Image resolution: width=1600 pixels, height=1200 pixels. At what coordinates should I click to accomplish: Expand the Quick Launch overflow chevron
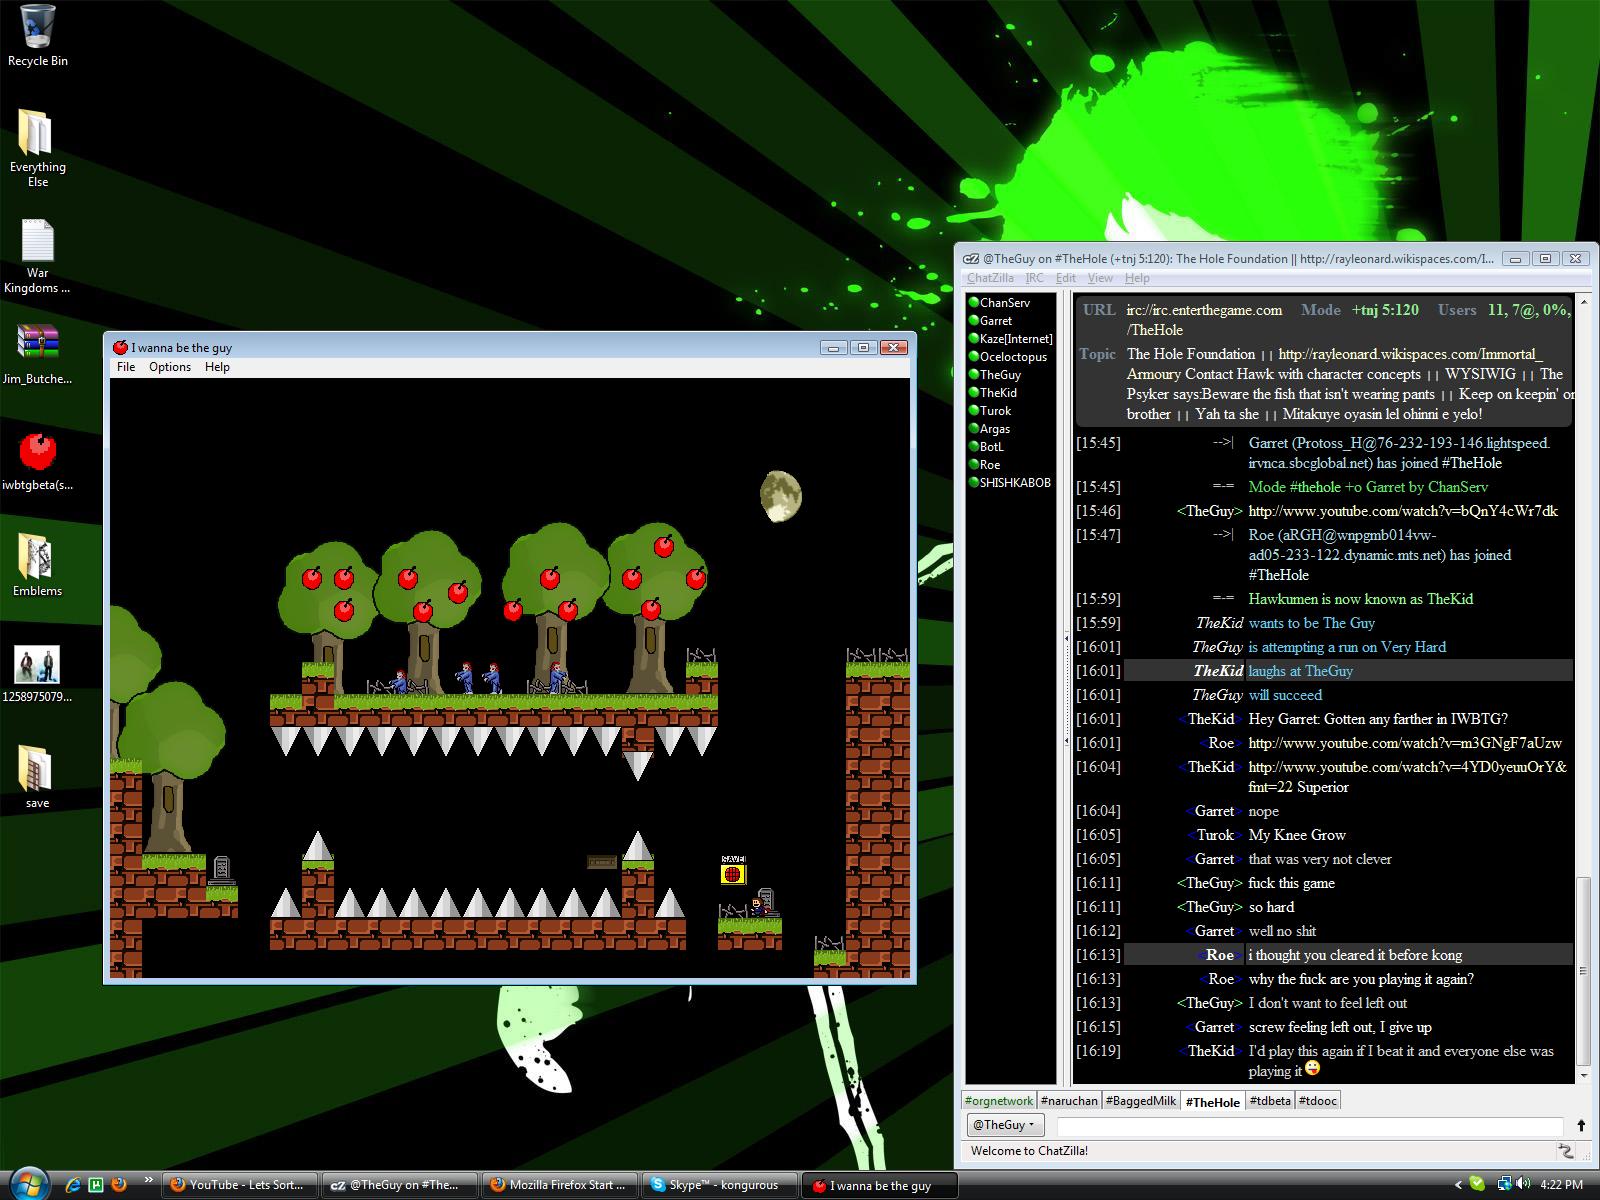pyautogui.click(x=149, y=1180)
